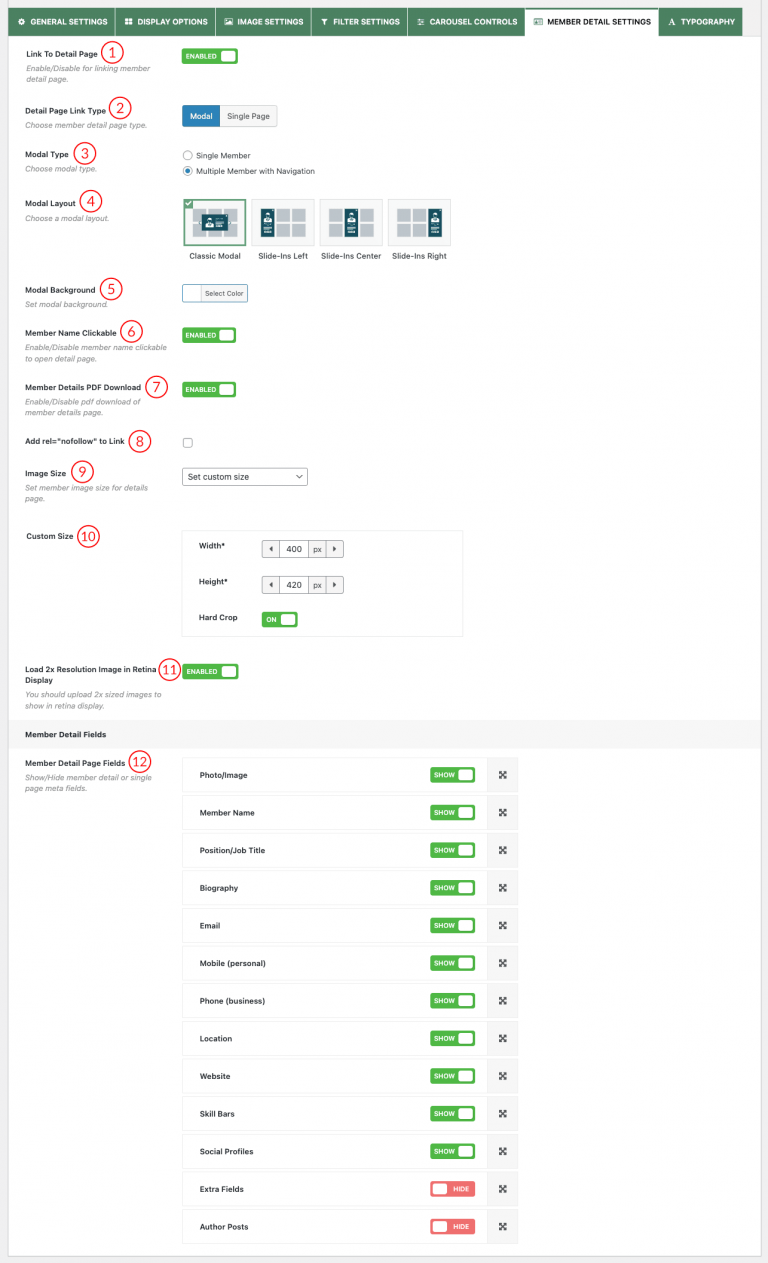Click the 'A' icon on Typography tab

click(673, 21)
